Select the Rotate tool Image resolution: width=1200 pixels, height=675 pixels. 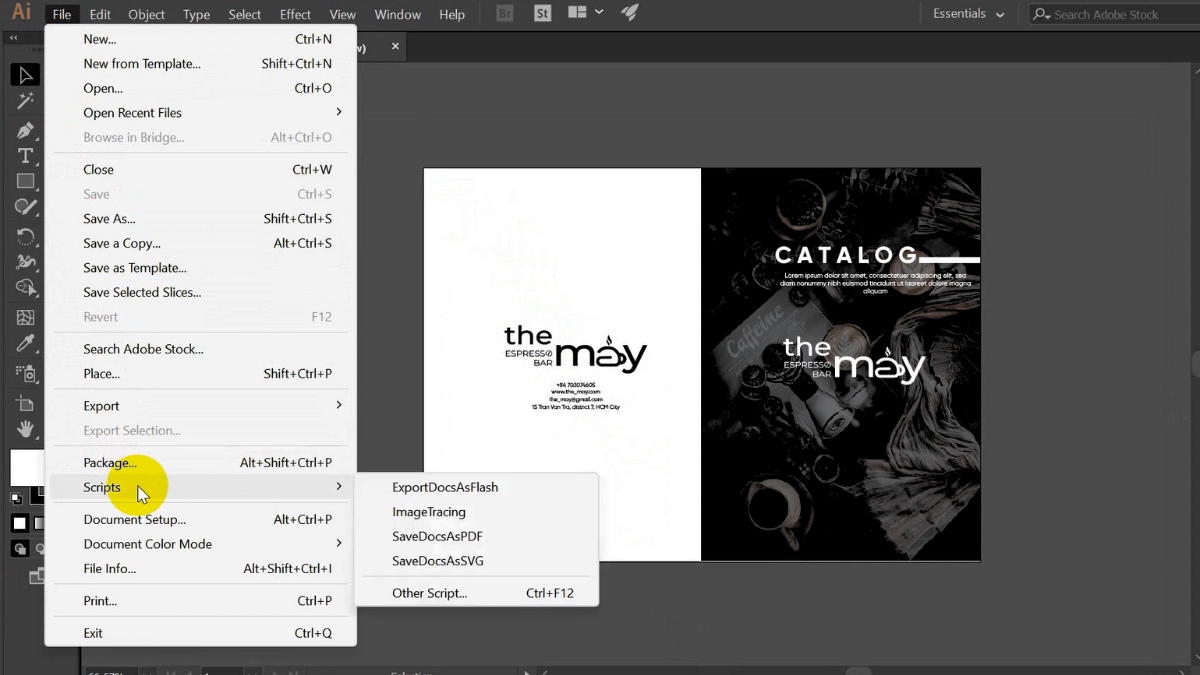pyautogui.click(x=25, y=237)
